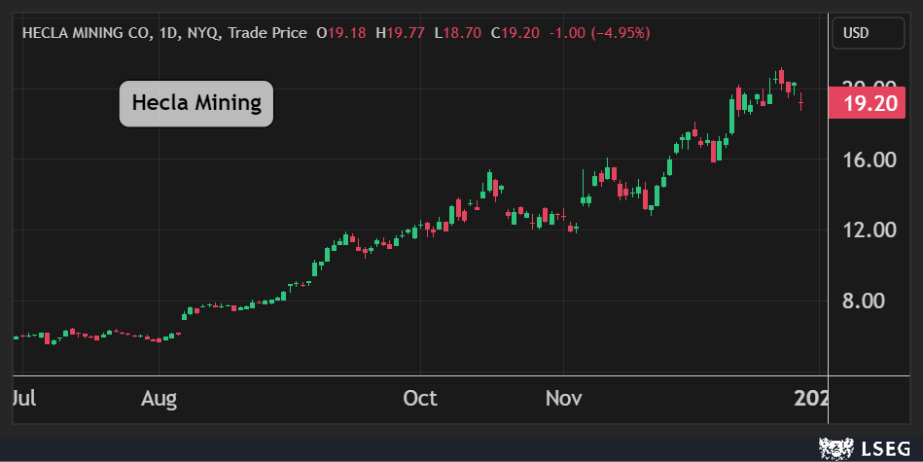The height and width of the screenshot is (462, 923).
Task: Click the Trade Price field in header
Action: pyautogui.click(x=267, y=33)
